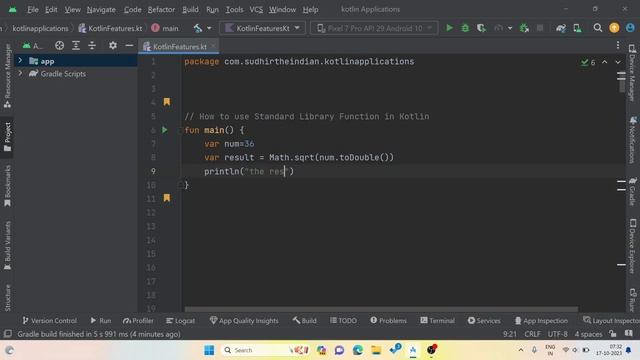
Task: Toggle the Project tool window
Action: click(7, 137)
